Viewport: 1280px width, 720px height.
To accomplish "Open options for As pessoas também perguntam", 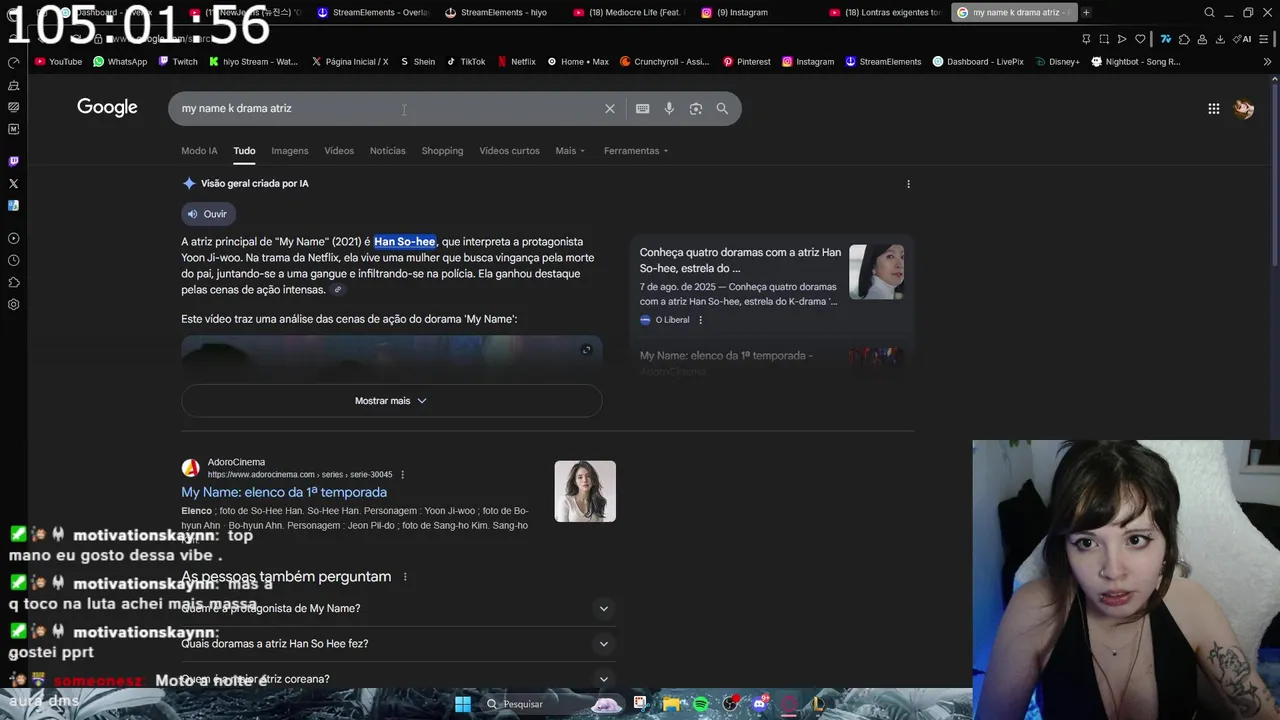I will click(405, 577).
